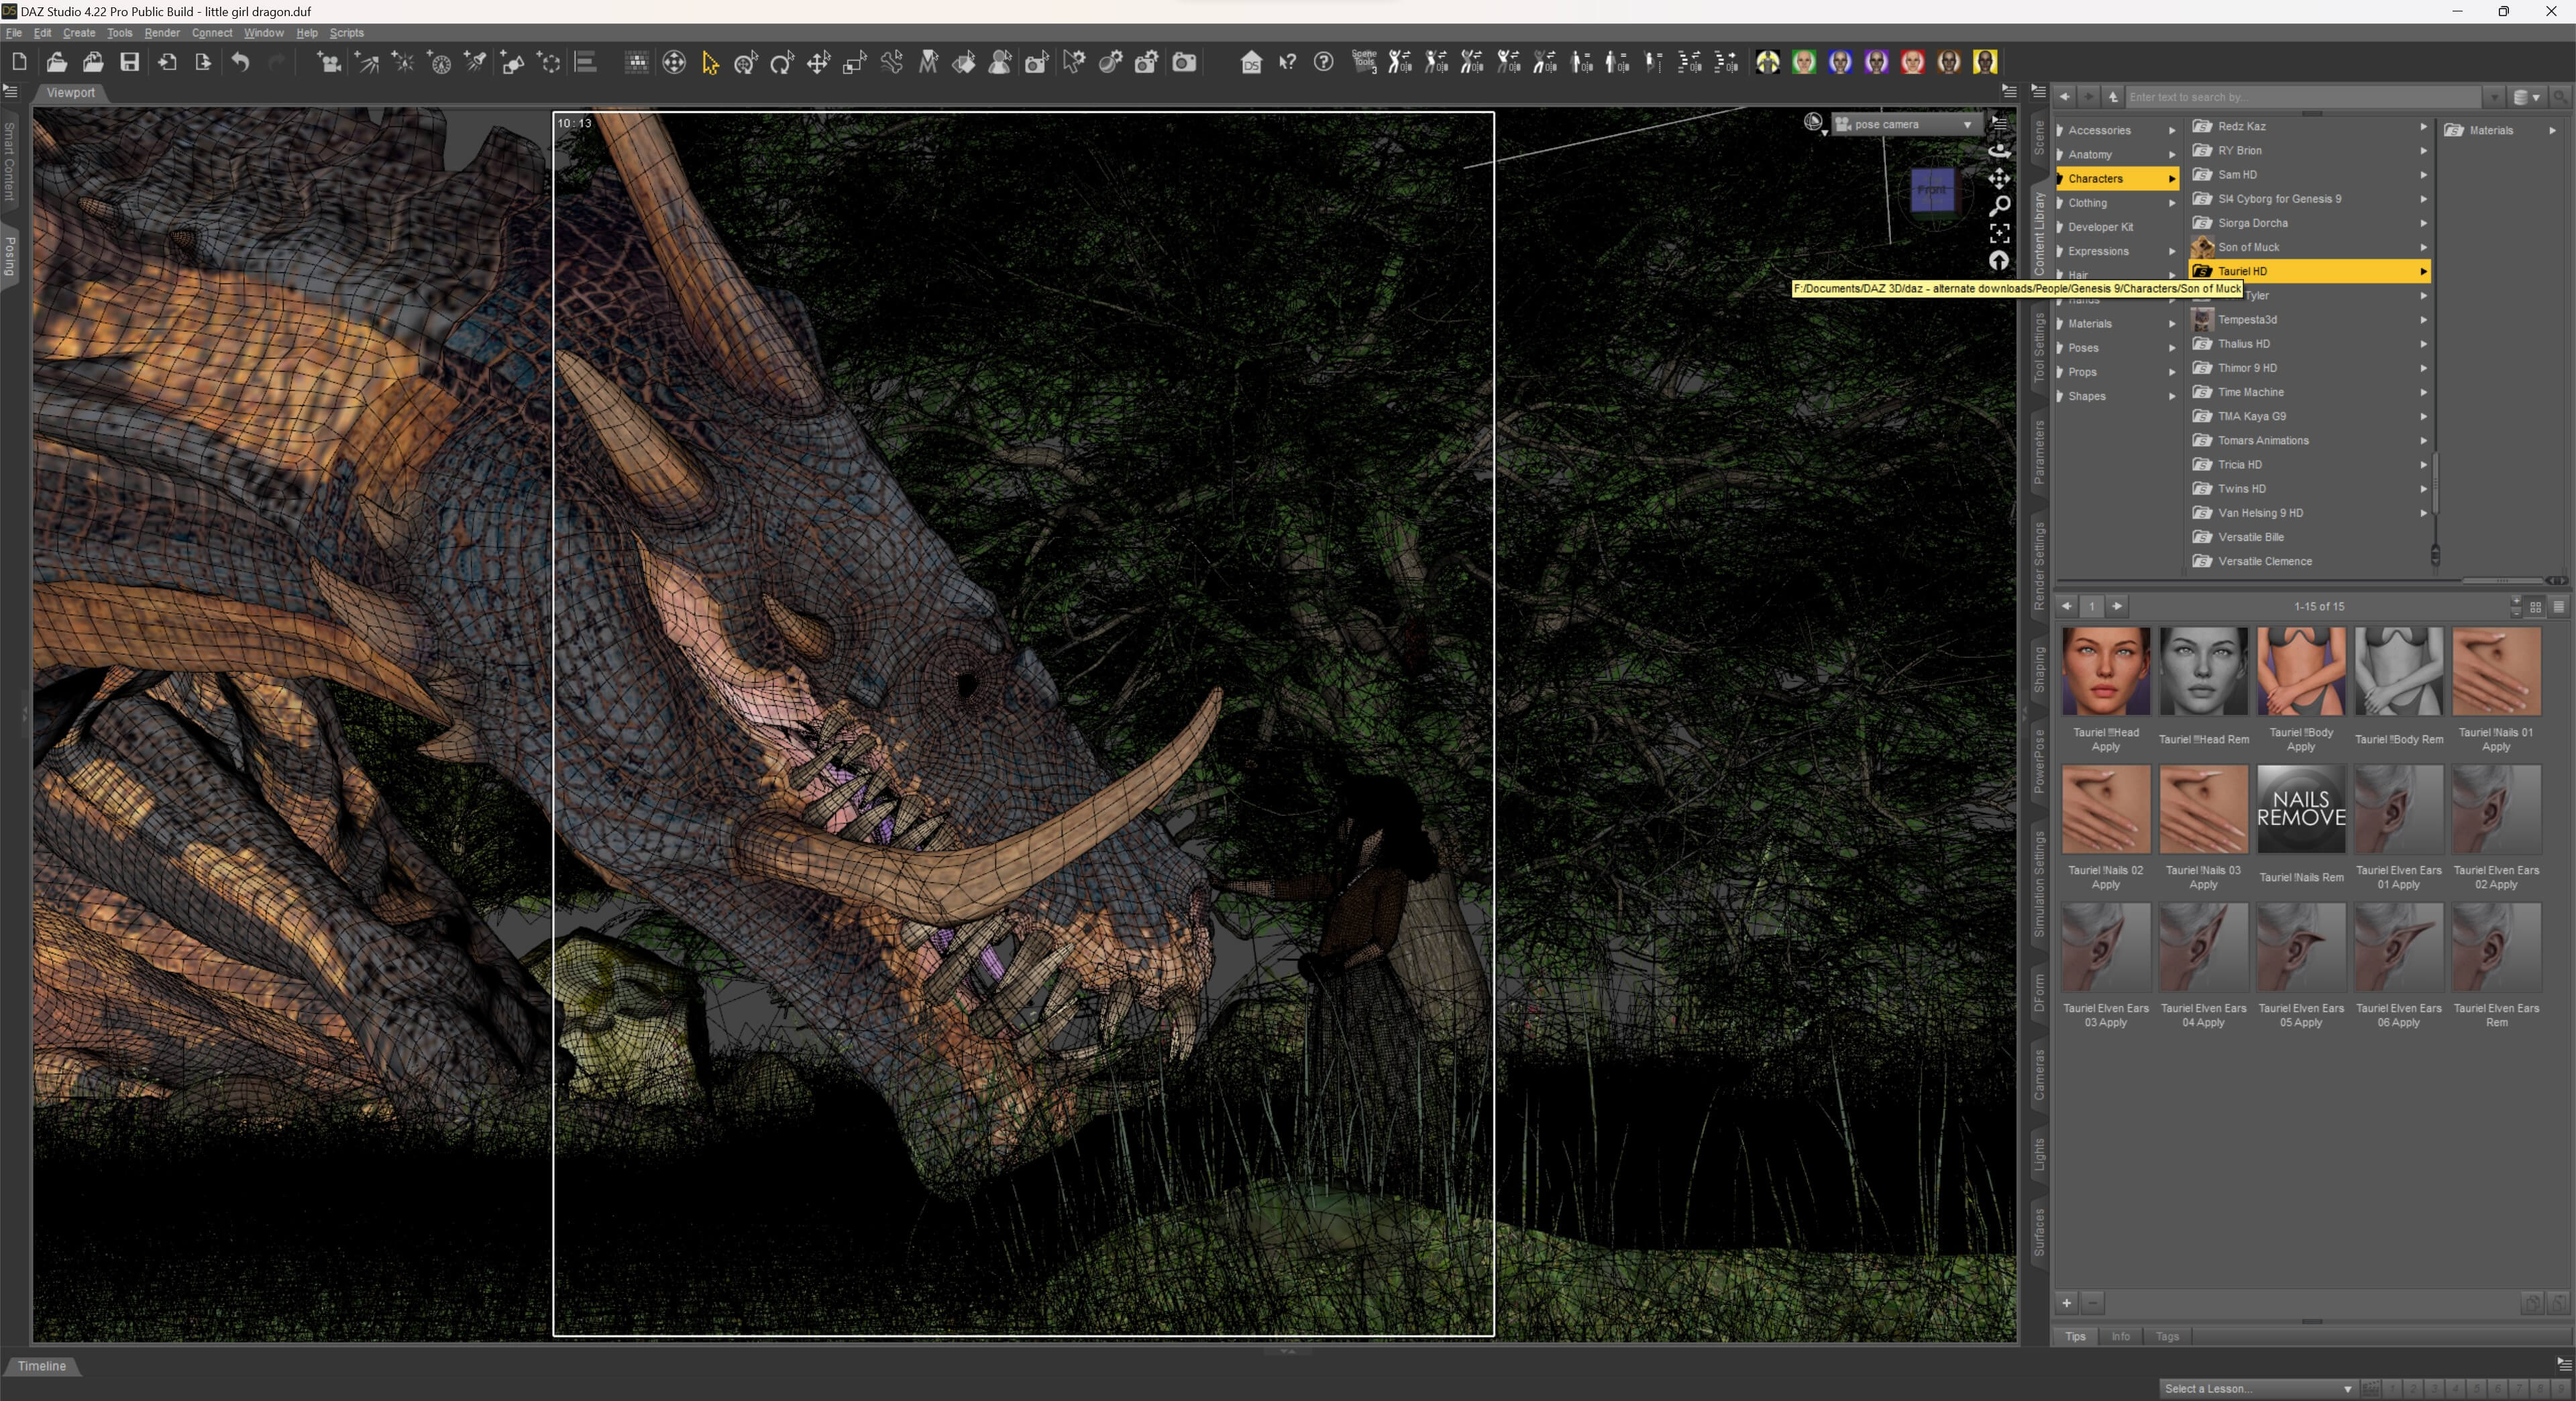
Task: Click the viewport frame selection icon
Action: 1999,233
